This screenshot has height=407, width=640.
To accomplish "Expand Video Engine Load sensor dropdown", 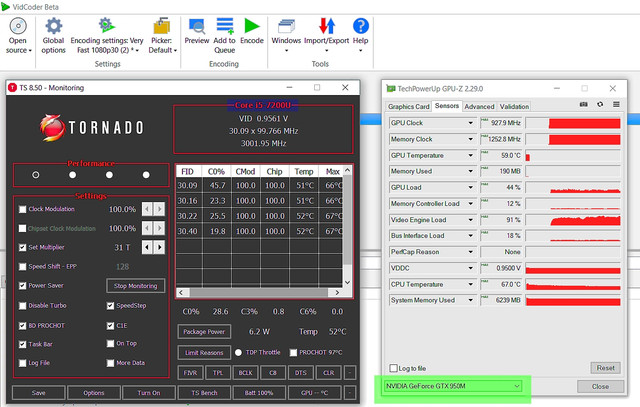I will coord(471,220).
